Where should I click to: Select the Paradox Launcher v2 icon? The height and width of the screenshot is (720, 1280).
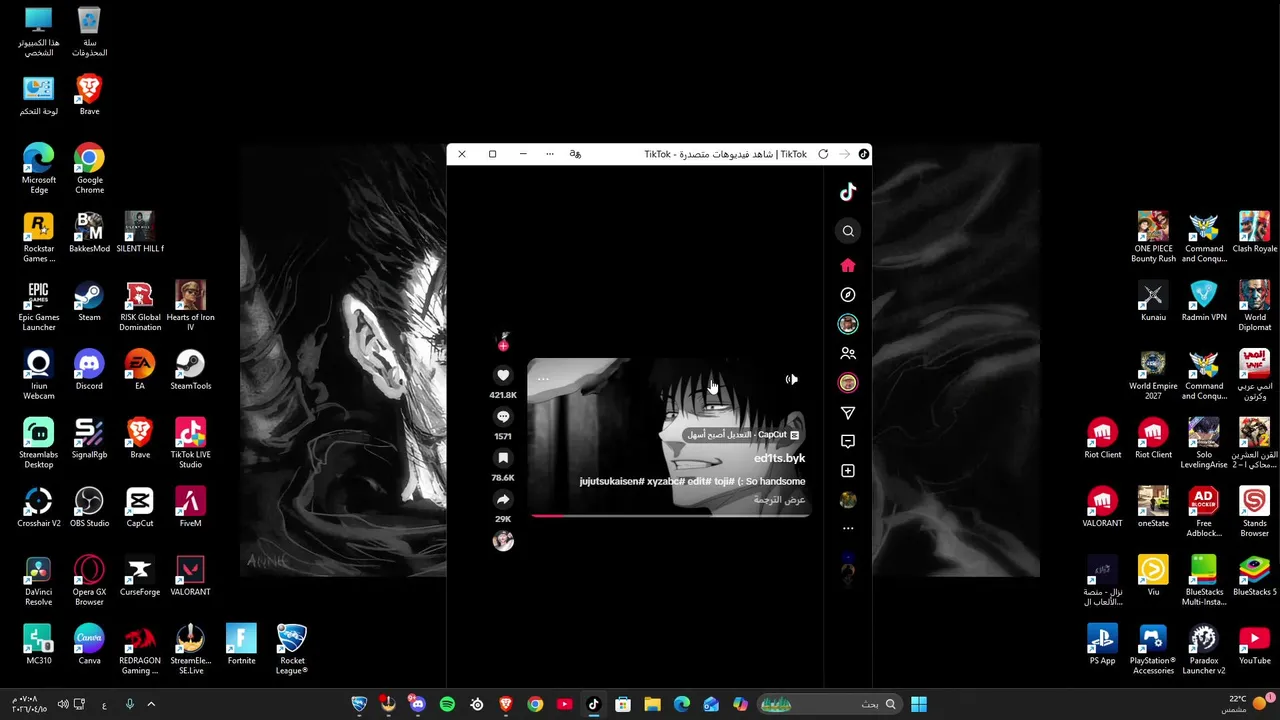point(1204,650)
